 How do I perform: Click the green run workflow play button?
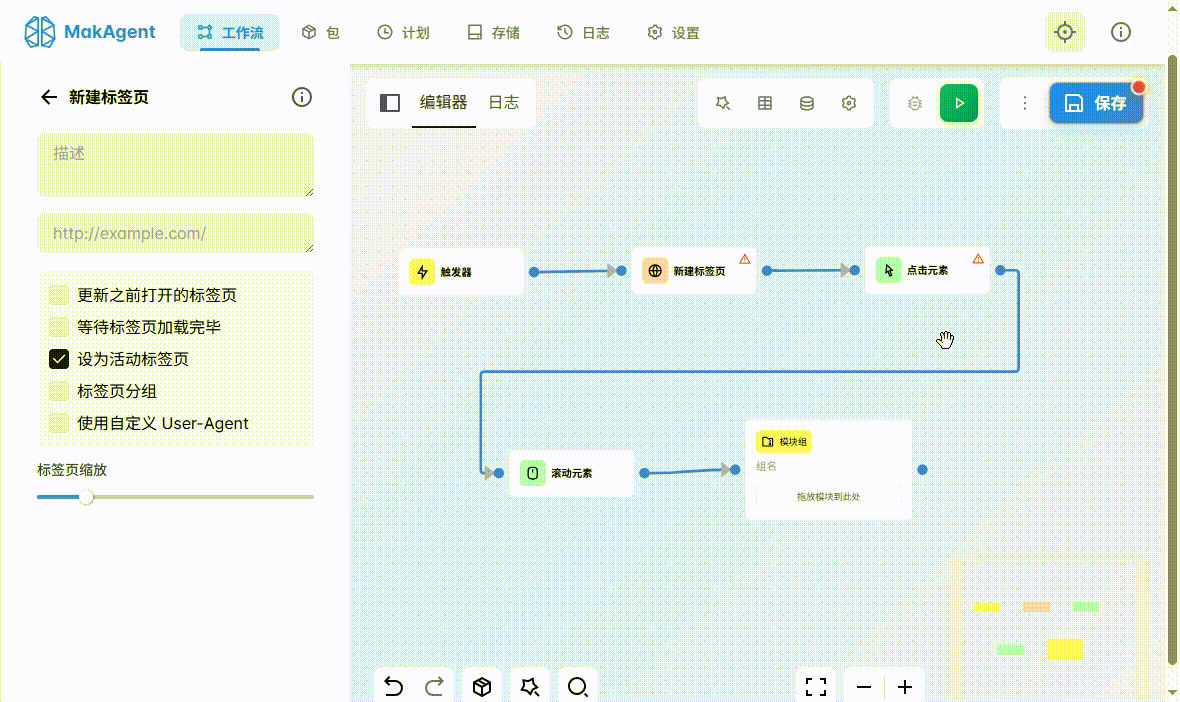click(958, 103)
